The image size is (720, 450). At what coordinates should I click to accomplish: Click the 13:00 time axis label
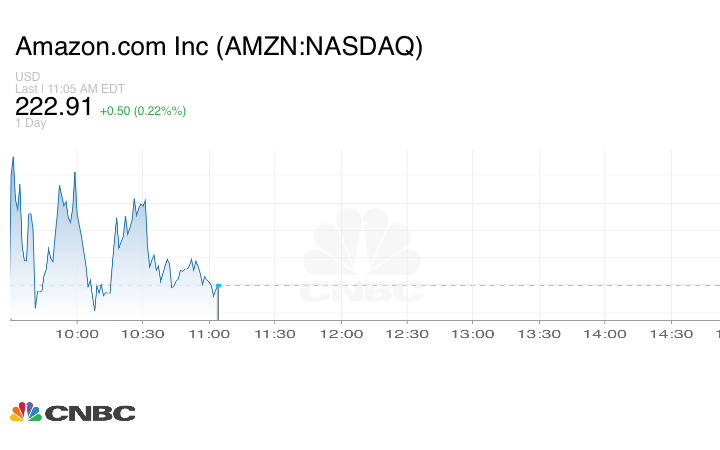coord(473,334)
